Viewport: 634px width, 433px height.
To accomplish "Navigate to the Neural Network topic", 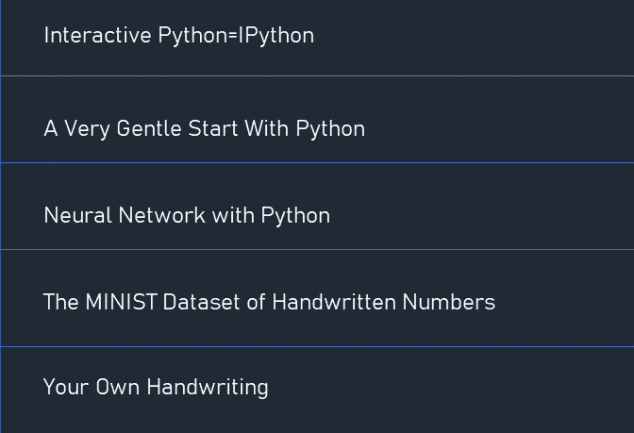I will click(187, 215).
